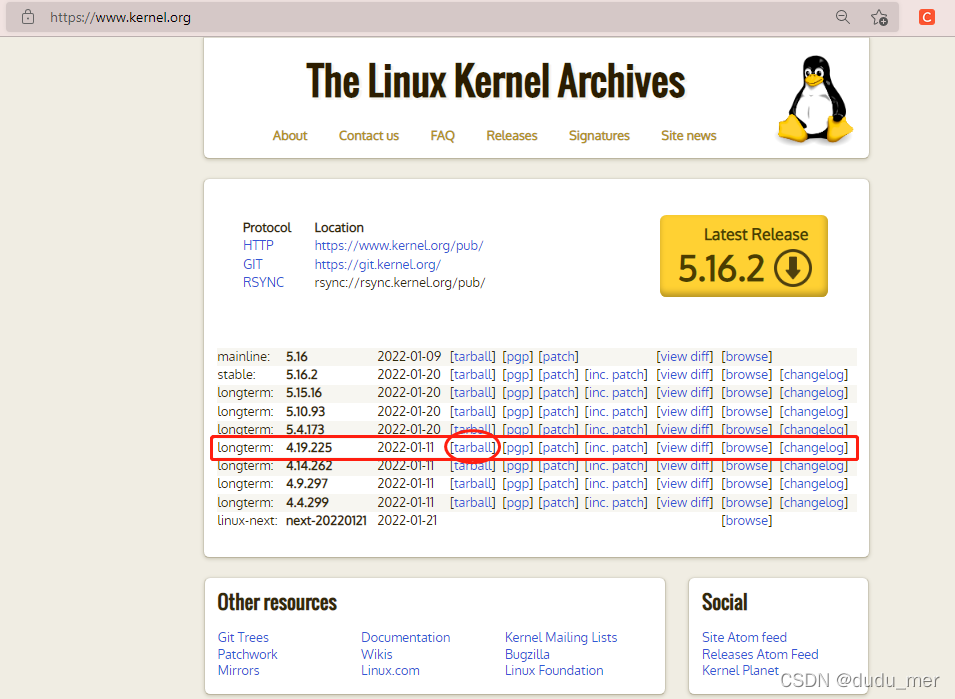Viewport: 955px width, 699px height.
Task: Open patch for longterm 4.19.225
Action: pyautogui.click(x=559, y=448)
